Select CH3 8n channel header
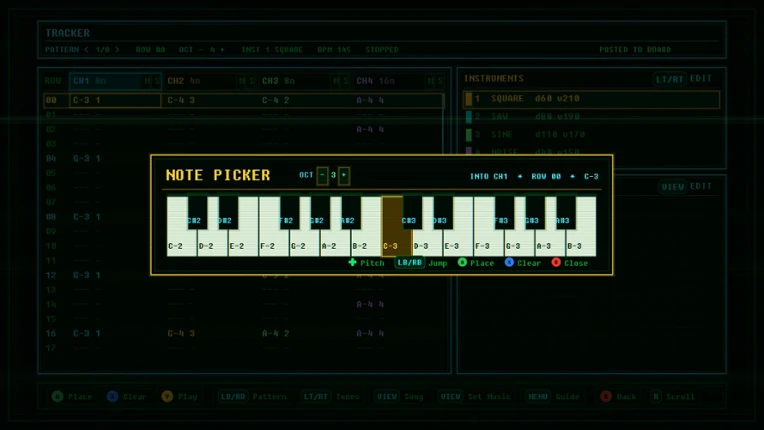Image resolution: width=764 pixels, height=430 pixels. [x=305, y=81]
